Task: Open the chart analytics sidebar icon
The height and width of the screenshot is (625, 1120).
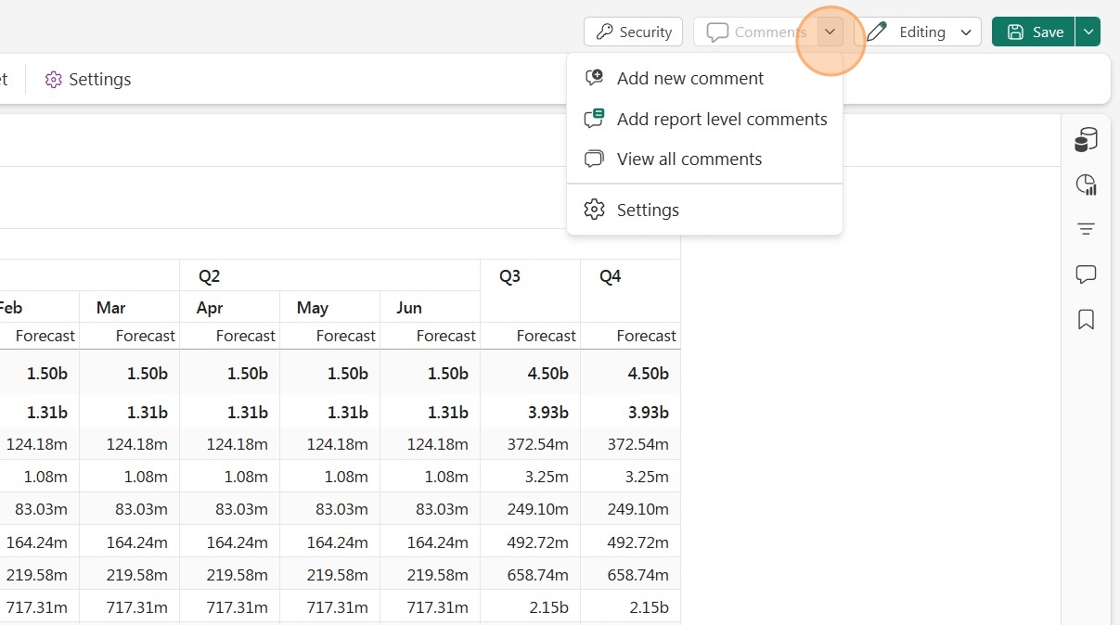Action: (x=1086, y=184)
